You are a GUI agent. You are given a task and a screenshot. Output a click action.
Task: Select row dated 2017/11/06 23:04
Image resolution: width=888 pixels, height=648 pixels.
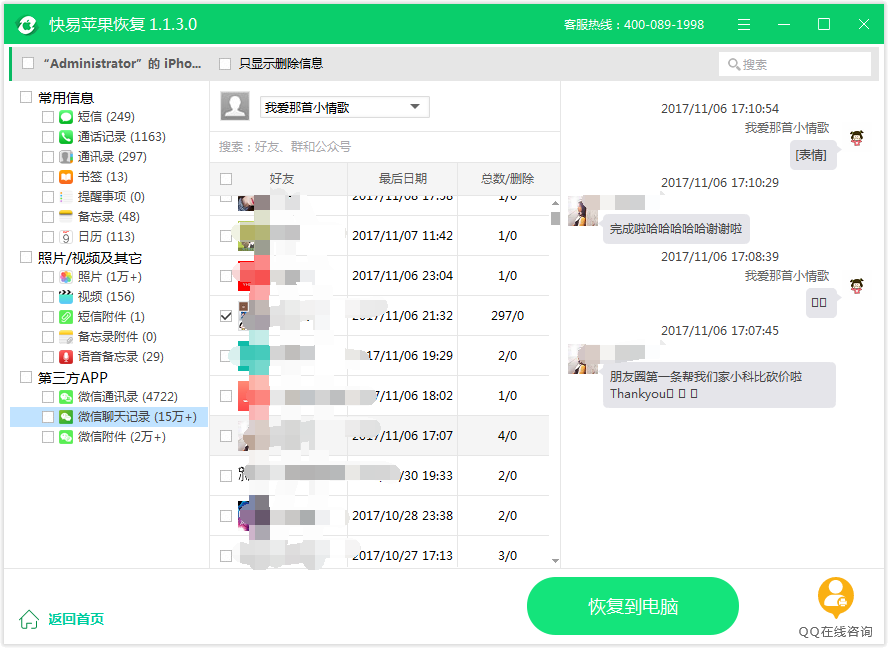[379, 276]
